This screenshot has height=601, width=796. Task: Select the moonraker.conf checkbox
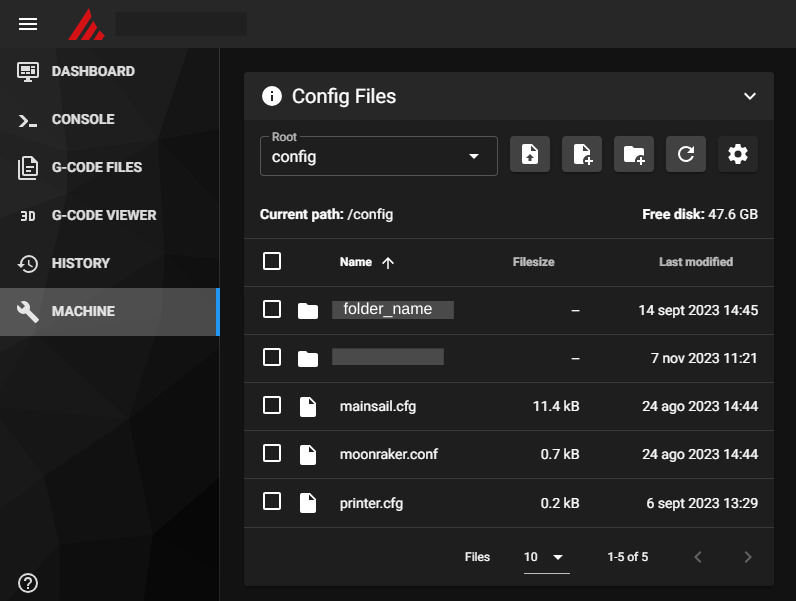(x=272, y=453)
